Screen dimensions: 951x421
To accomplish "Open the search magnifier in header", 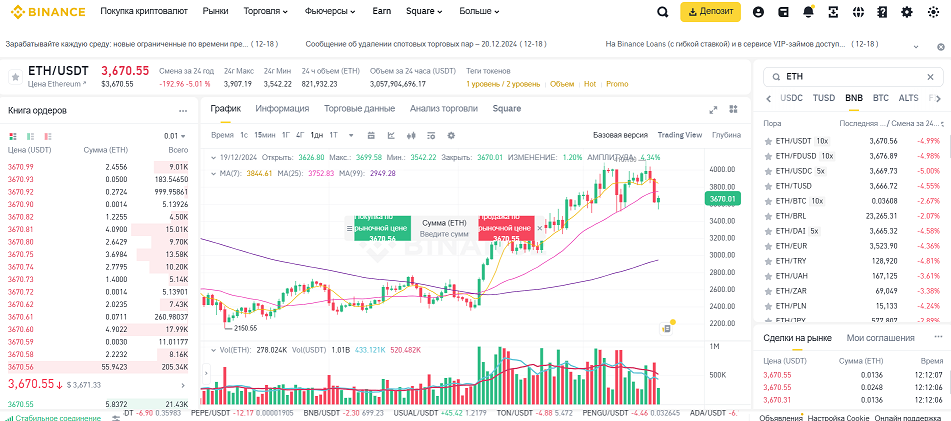I will pyautogui.click(x=662, y=12).
